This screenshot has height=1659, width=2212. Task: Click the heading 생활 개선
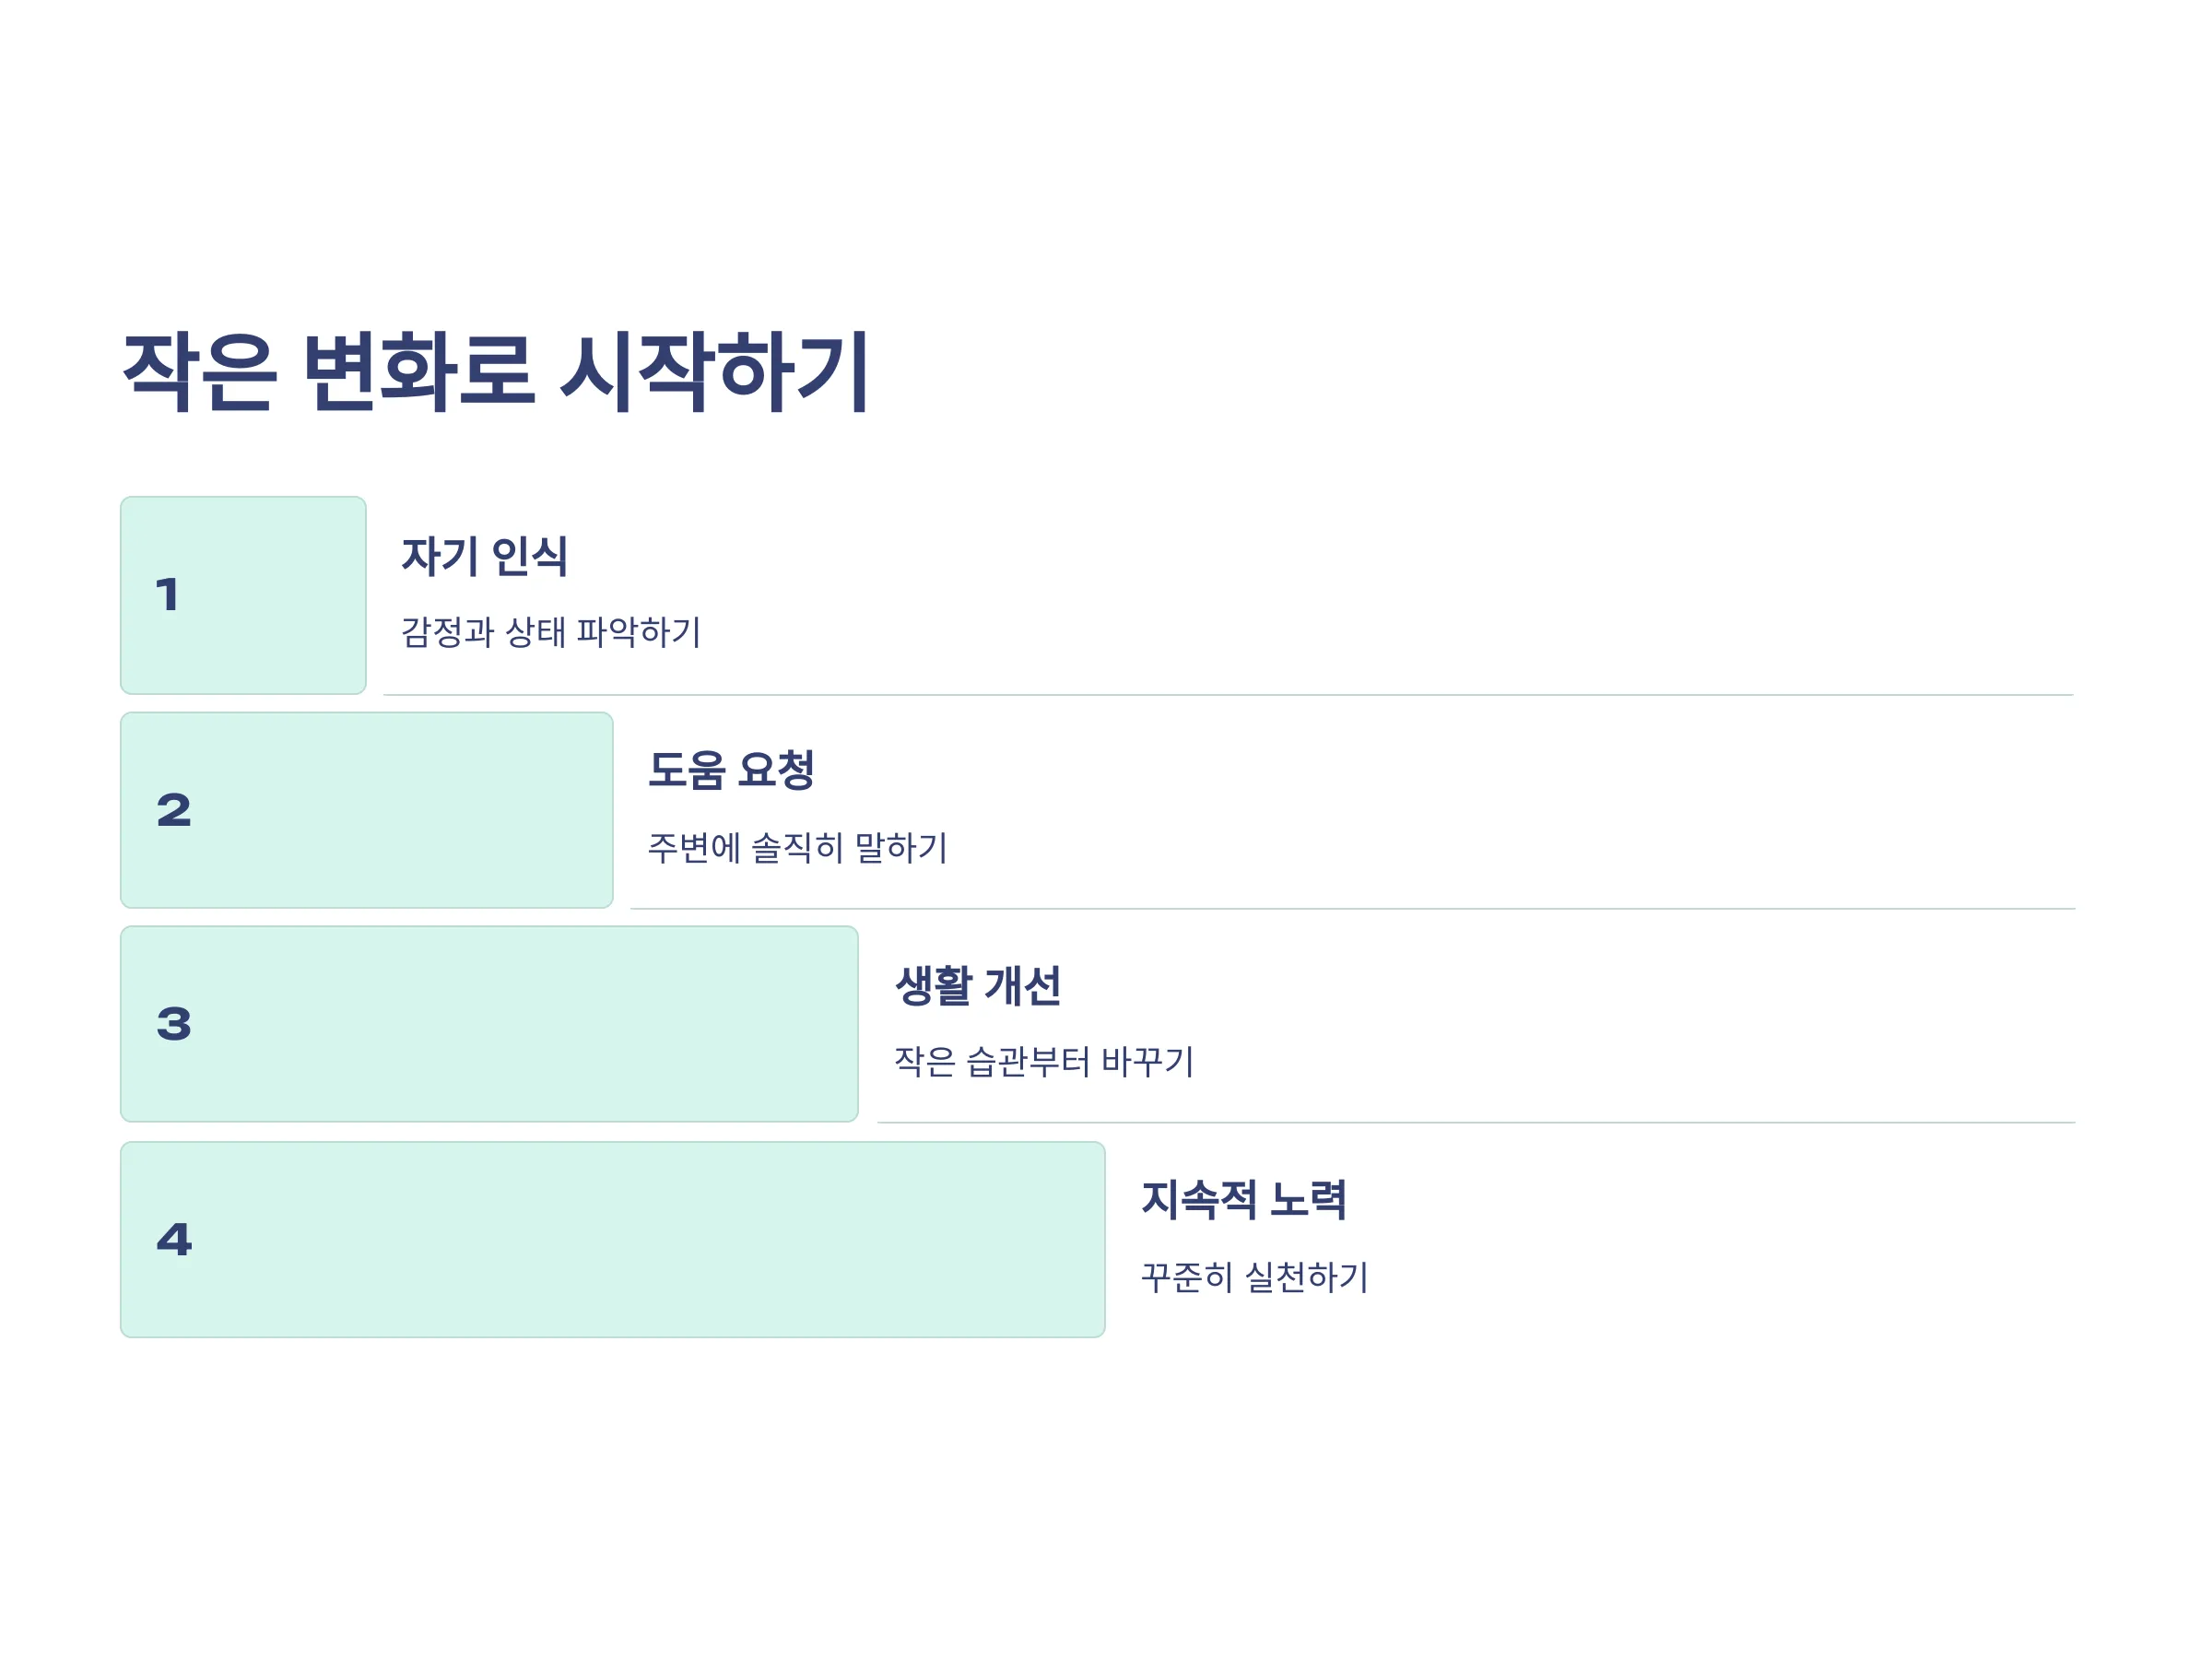978,986
